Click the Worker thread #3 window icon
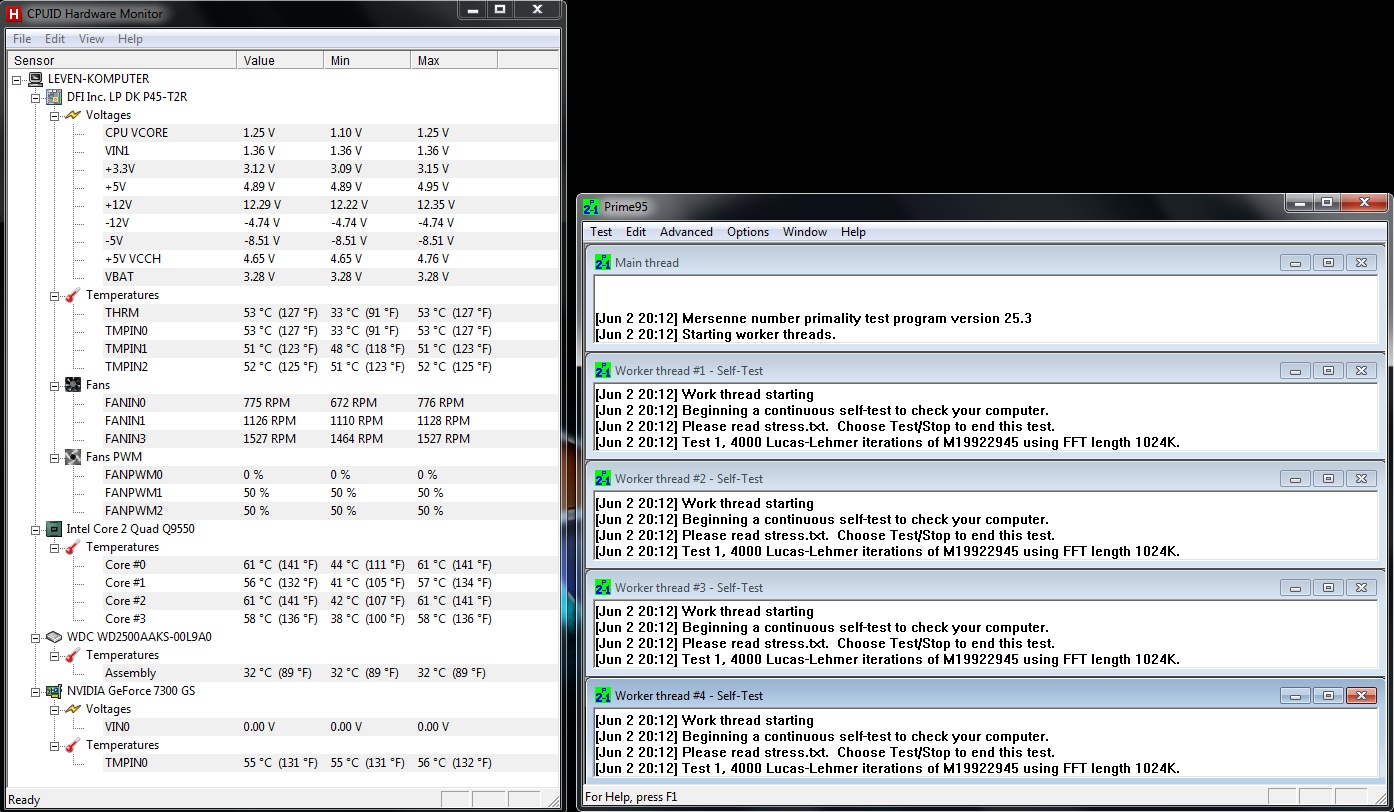 click(x=602, y=587)
